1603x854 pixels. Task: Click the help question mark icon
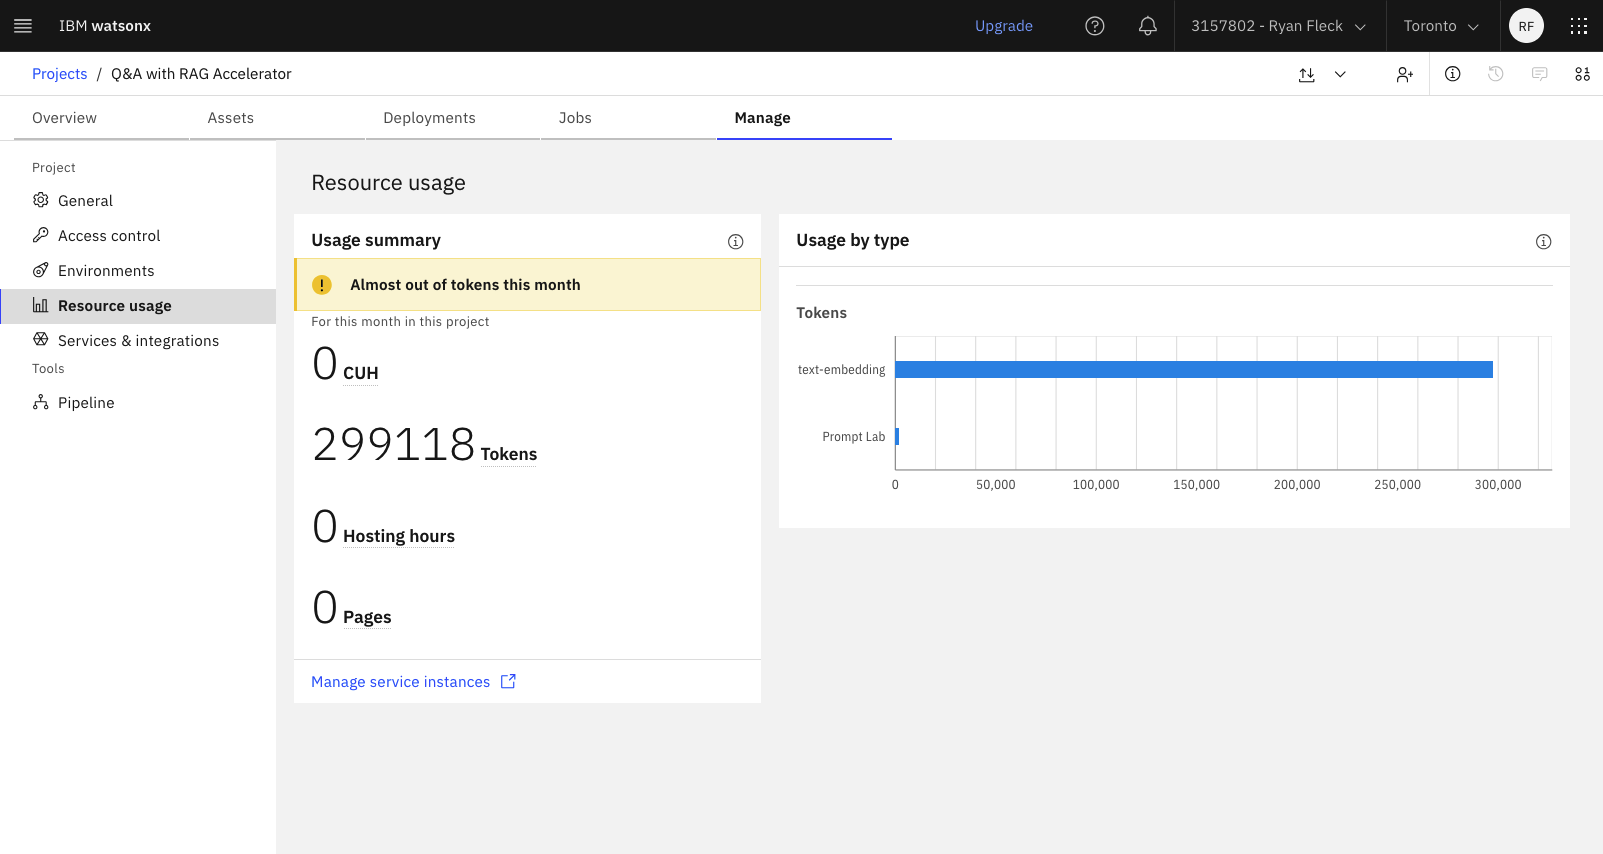1094,26
